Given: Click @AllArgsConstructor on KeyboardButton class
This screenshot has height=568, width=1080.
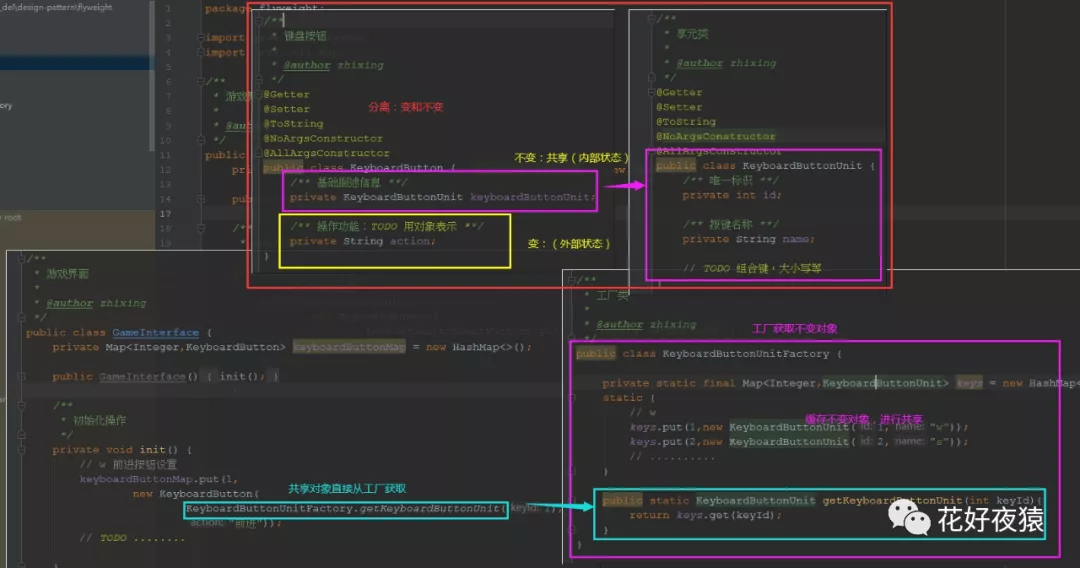Looking at the screenshot, I should [x=326, y=153].
